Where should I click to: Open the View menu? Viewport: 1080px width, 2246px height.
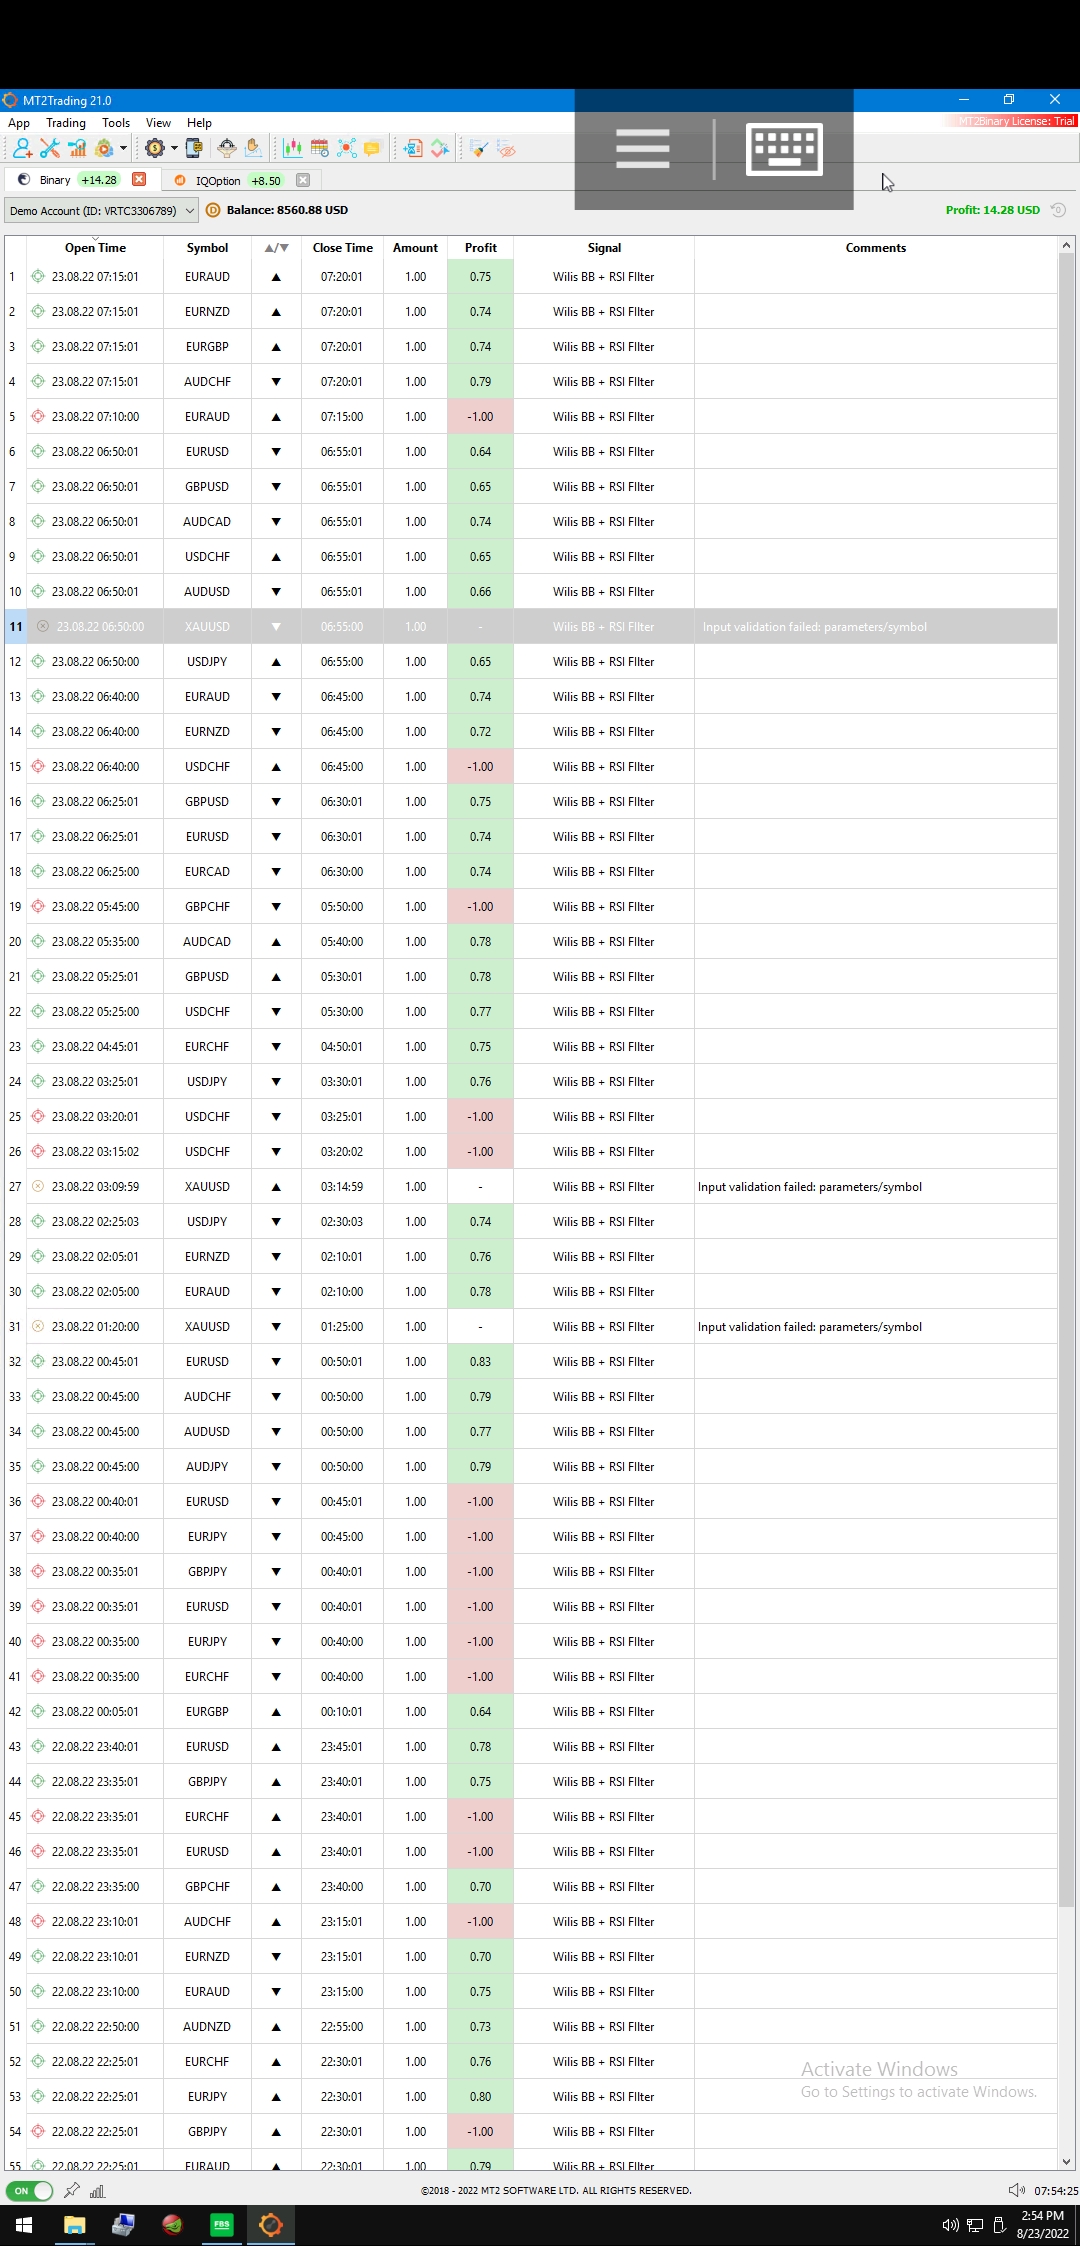[x=158, y=123]
